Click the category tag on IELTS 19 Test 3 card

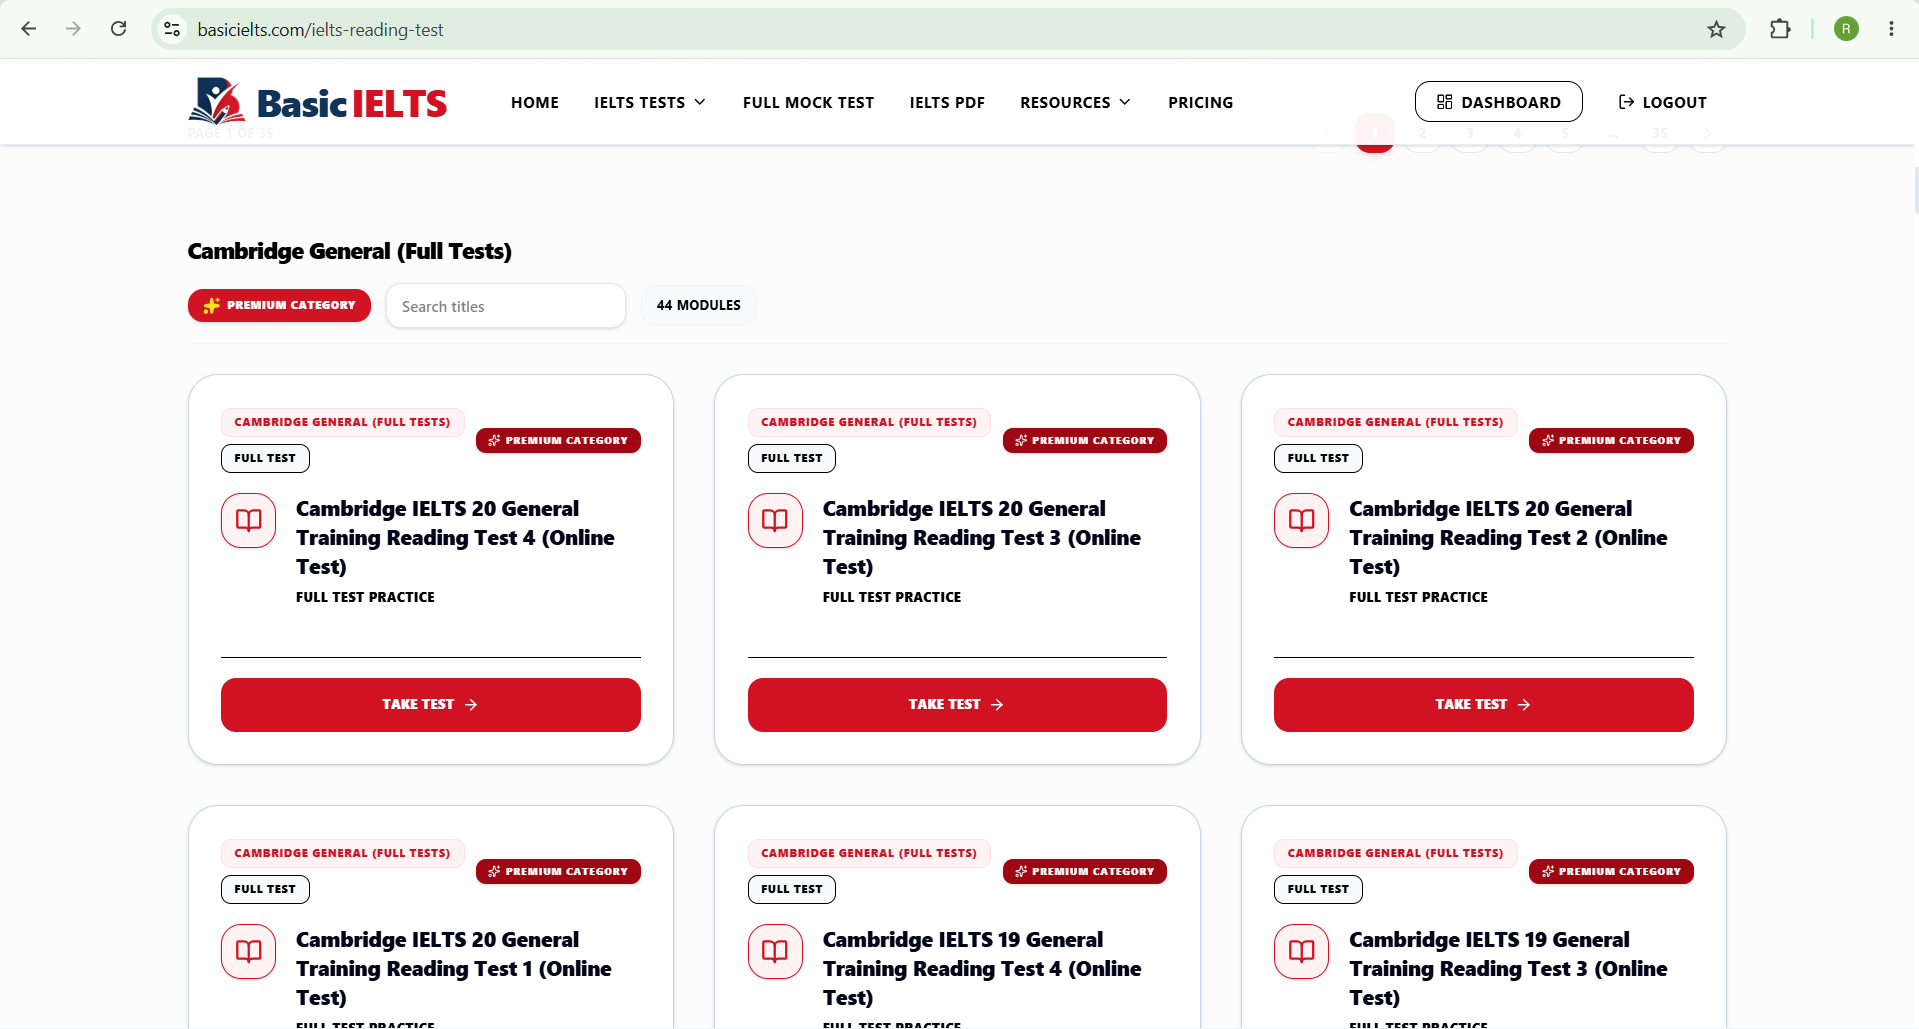[1395, 853]
